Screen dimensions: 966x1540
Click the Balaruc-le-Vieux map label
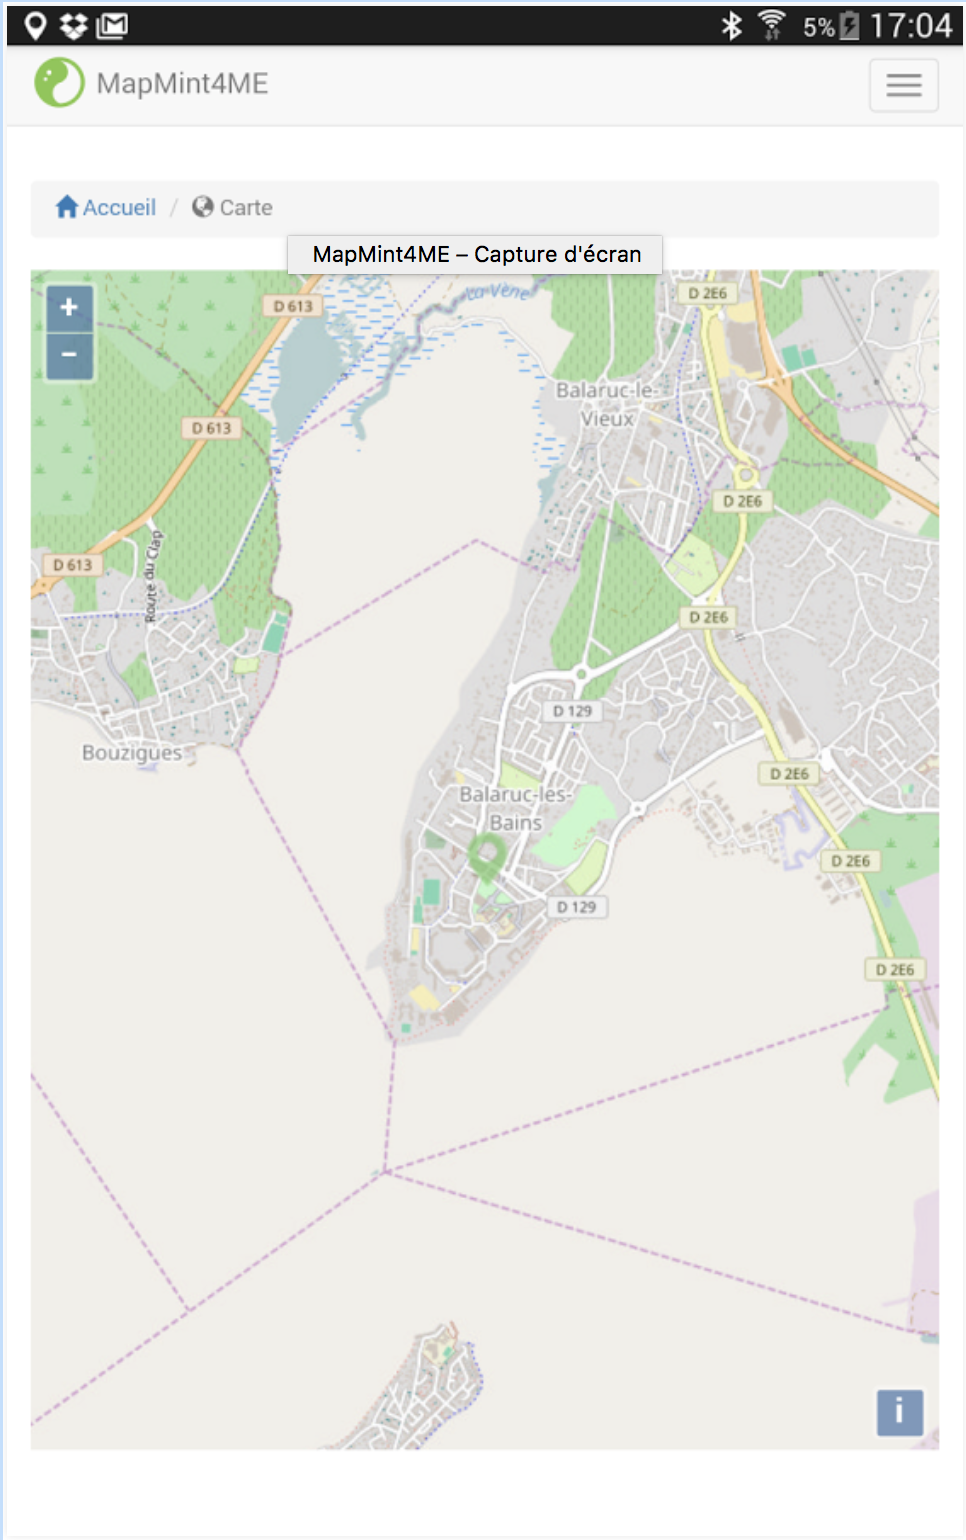coord(607,404)
